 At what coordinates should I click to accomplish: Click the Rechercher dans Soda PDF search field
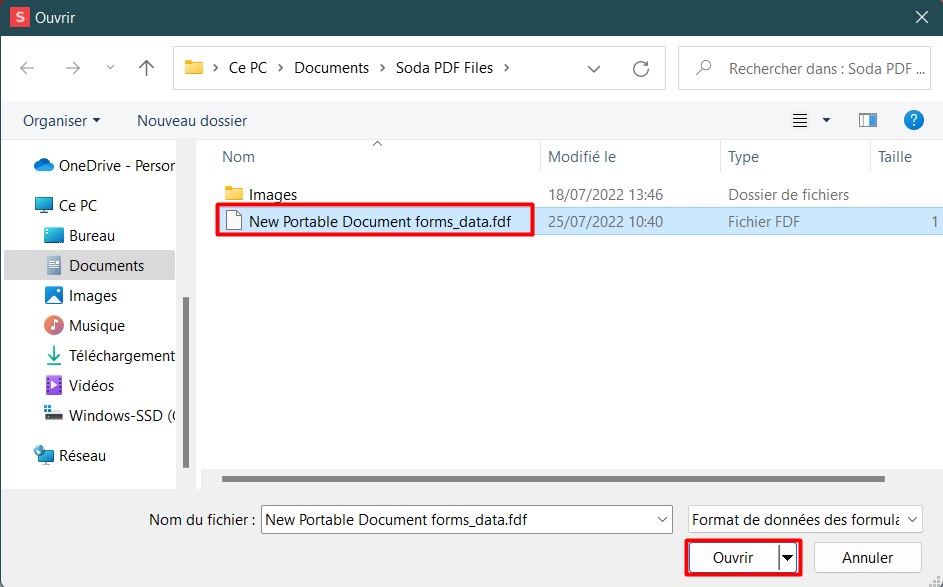coord(804,69)
